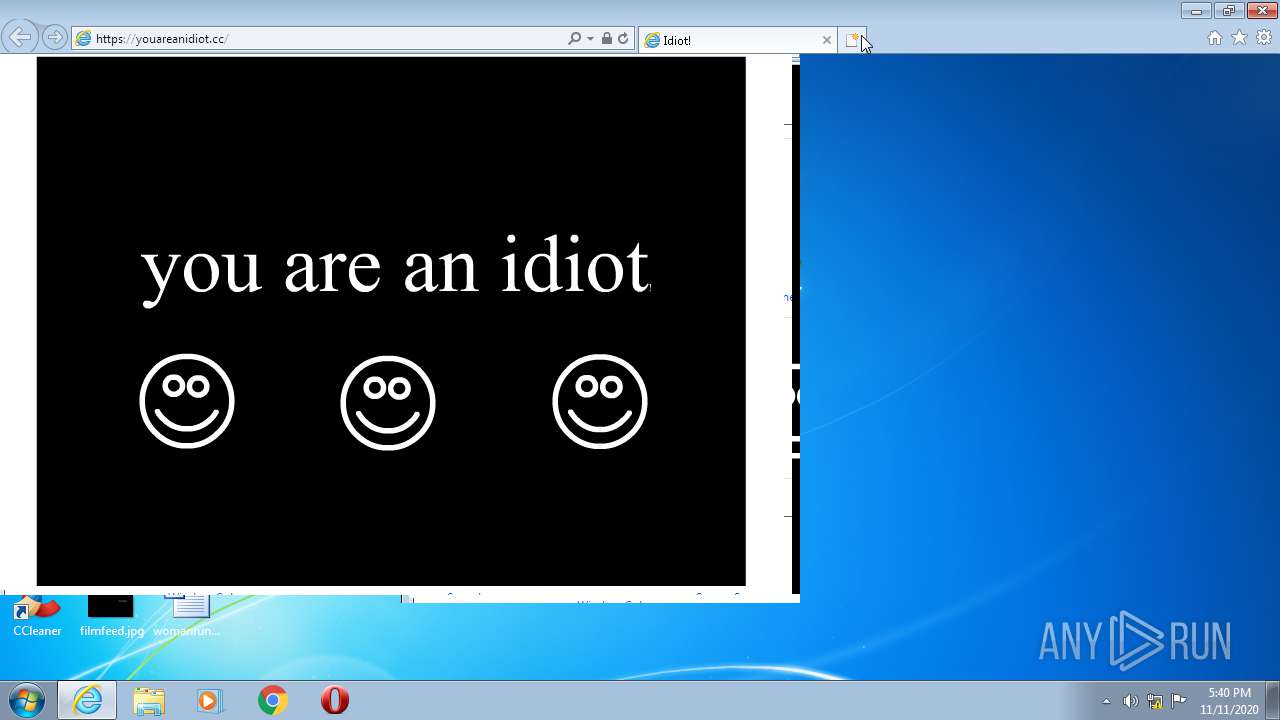The height and width of the screenshot is (720, 1280).
Task: Close the Internet Explorer window
Action: (x=1262, y=11)
